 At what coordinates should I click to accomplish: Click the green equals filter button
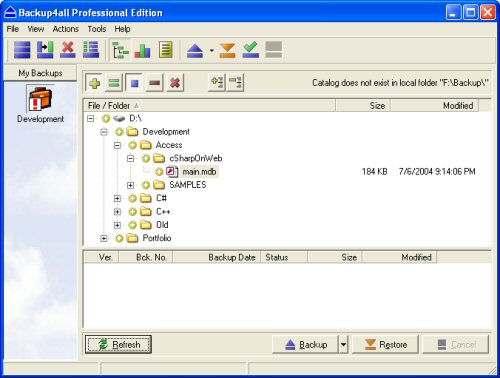click(x=114, y=83)
